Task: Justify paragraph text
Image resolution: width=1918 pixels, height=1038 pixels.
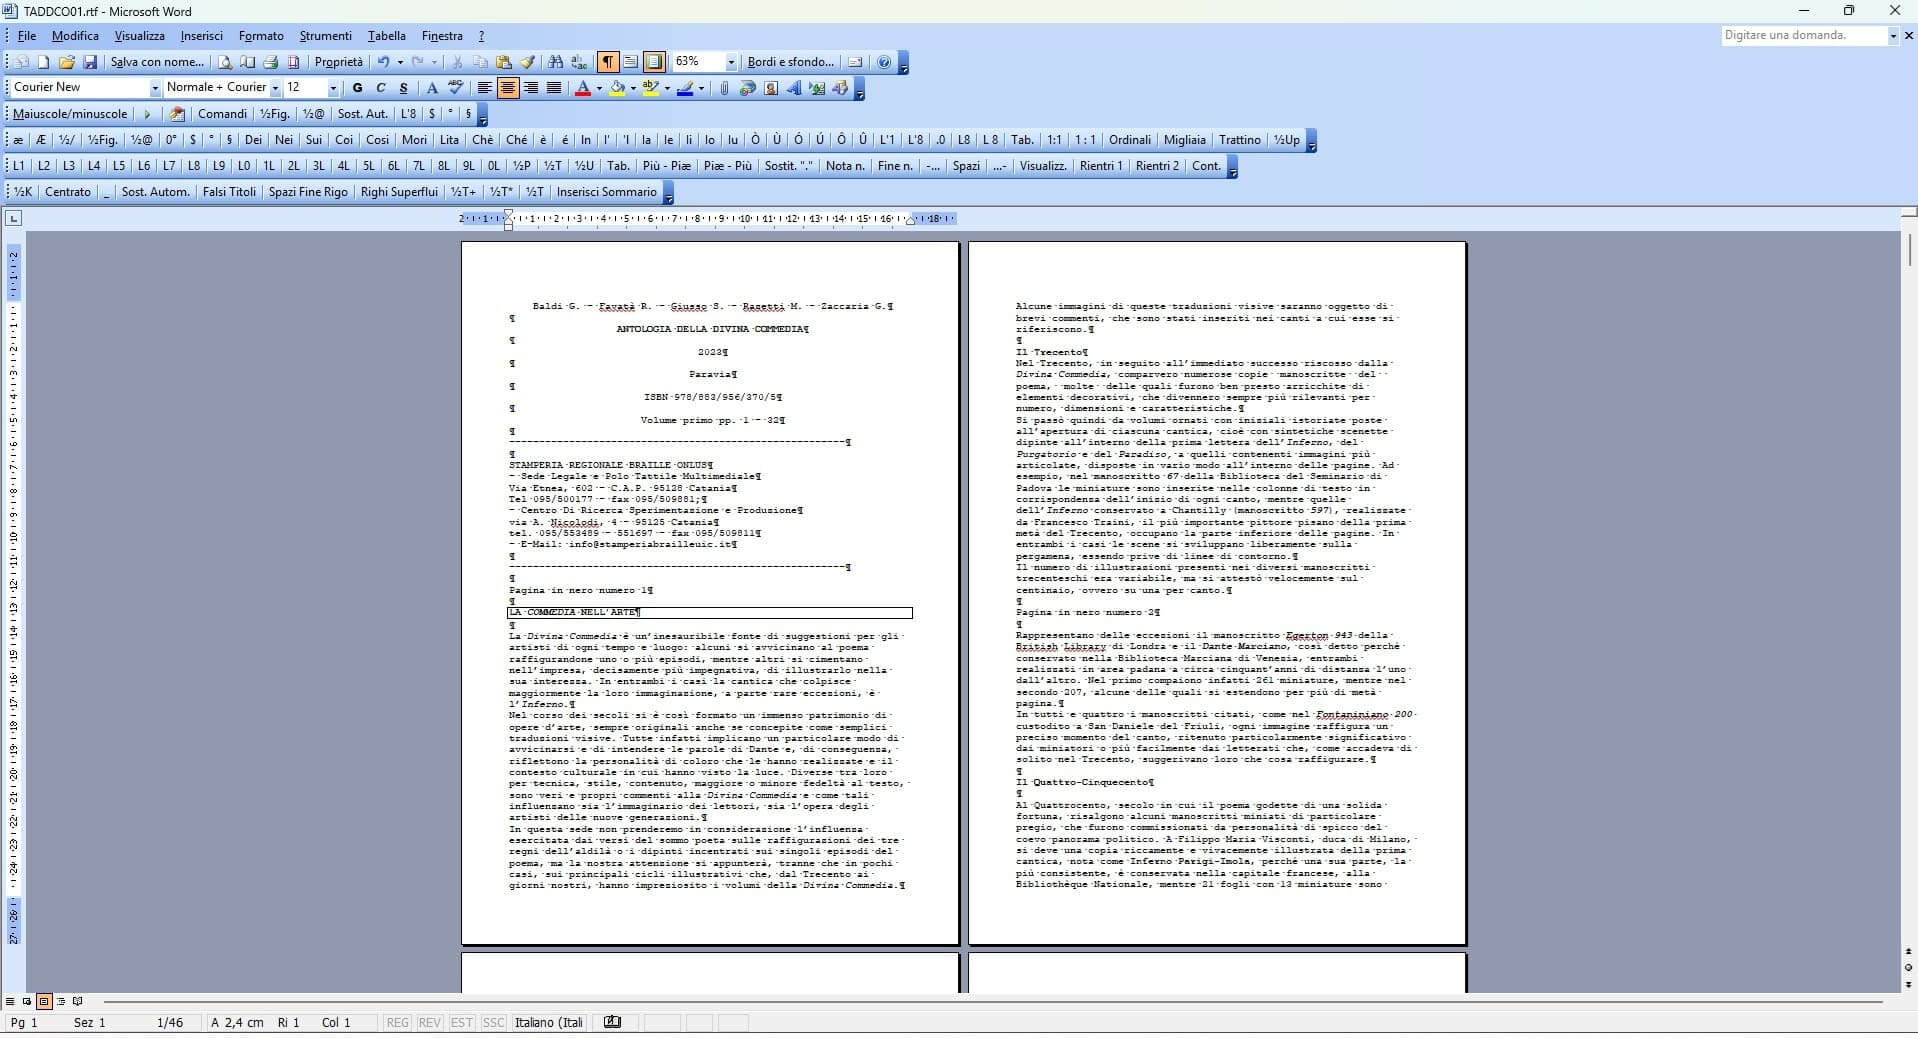Action: [x=554, y=88]
